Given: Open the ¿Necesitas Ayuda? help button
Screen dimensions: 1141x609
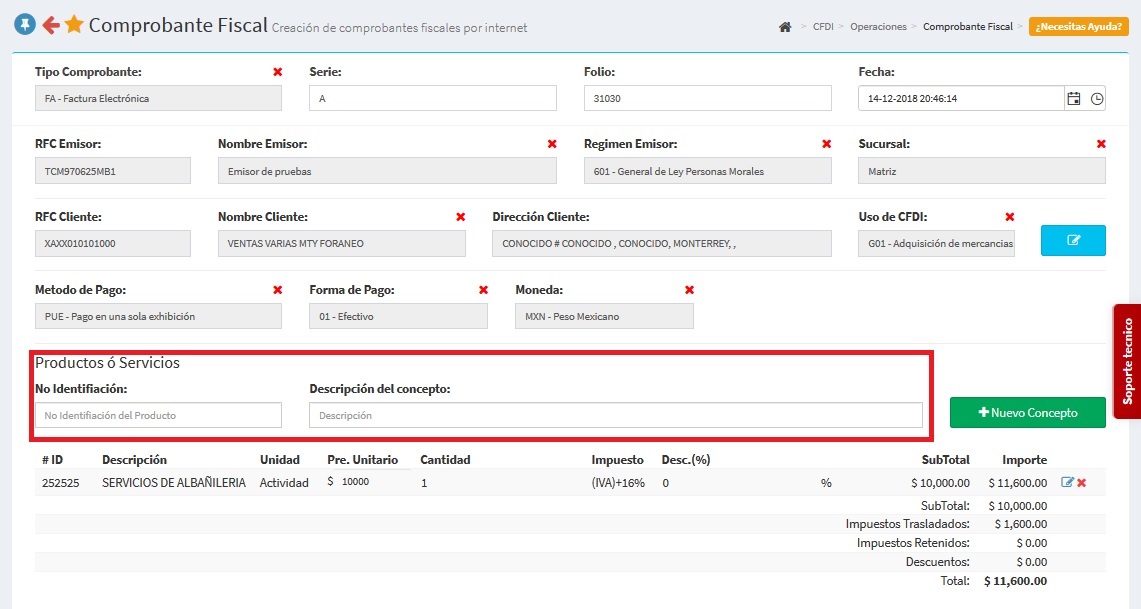Looking at the screenshot, I should pos(1079,27).
